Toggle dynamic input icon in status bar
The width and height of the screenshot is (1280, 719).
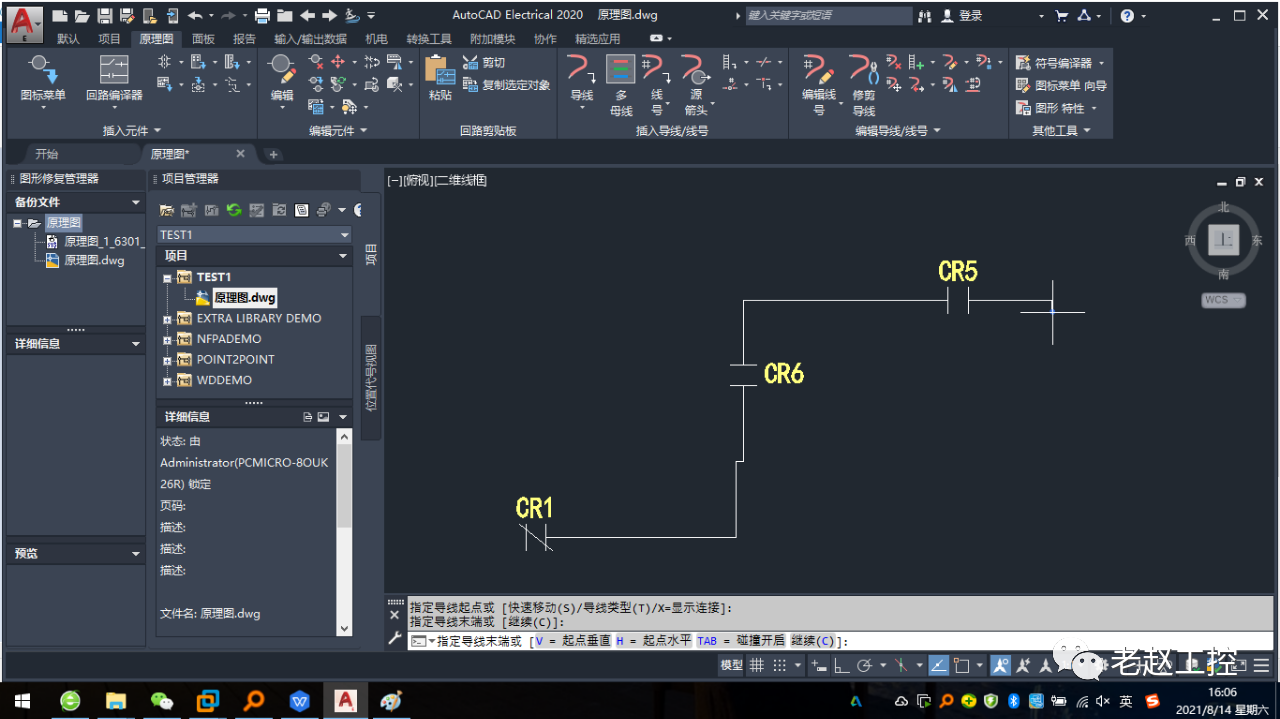click(820, 665)
